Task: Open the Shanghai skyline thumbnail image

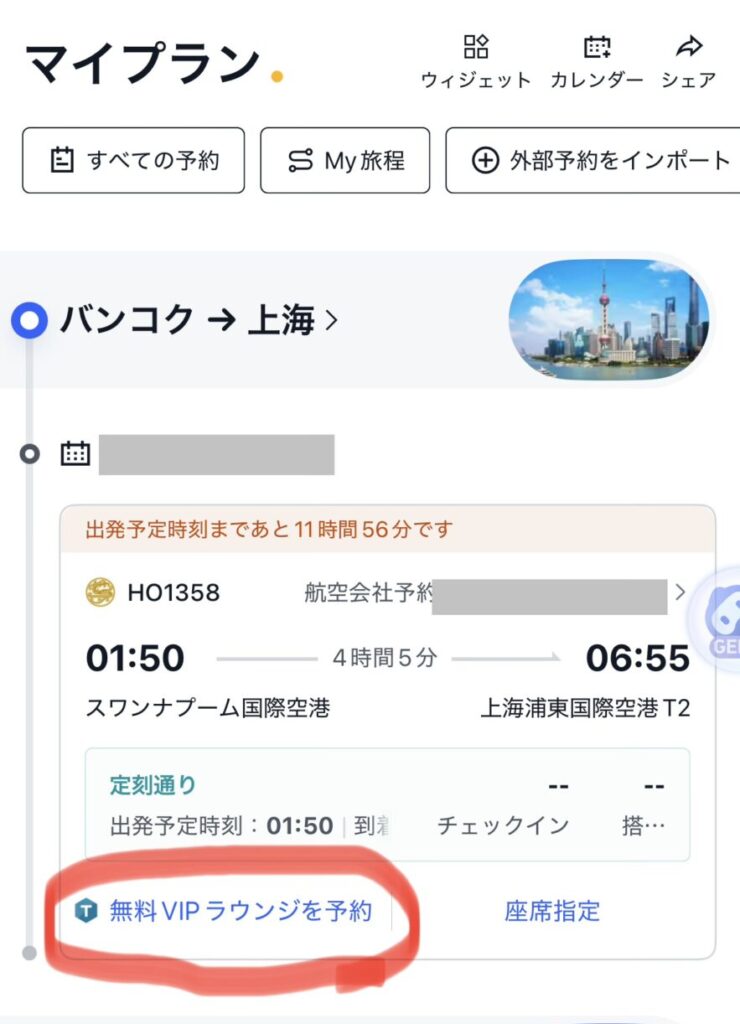Action: pos(609,320)
